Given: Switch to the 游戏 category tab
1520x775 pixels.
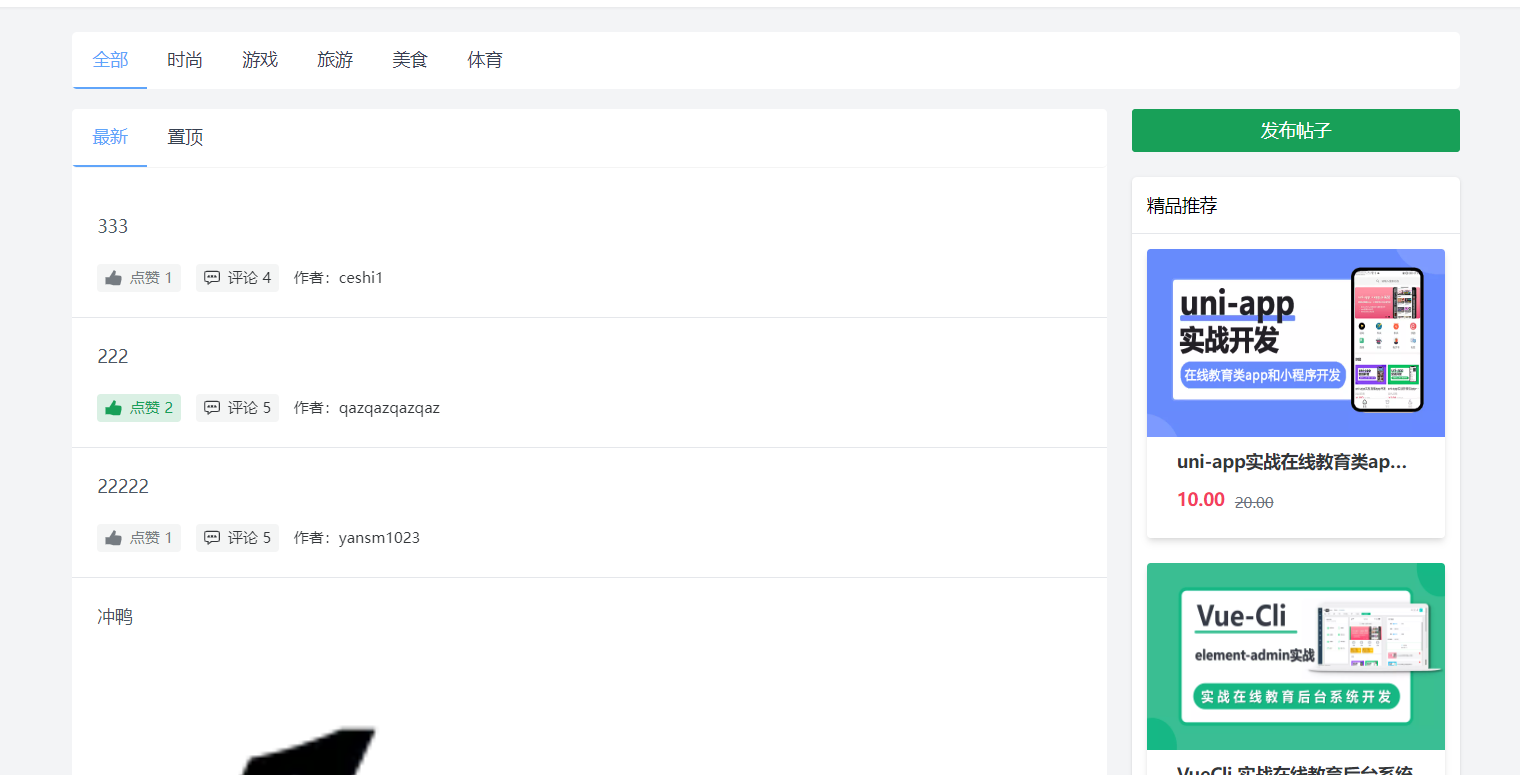Looking at the screenshot, I should click(x=260, y=60).
